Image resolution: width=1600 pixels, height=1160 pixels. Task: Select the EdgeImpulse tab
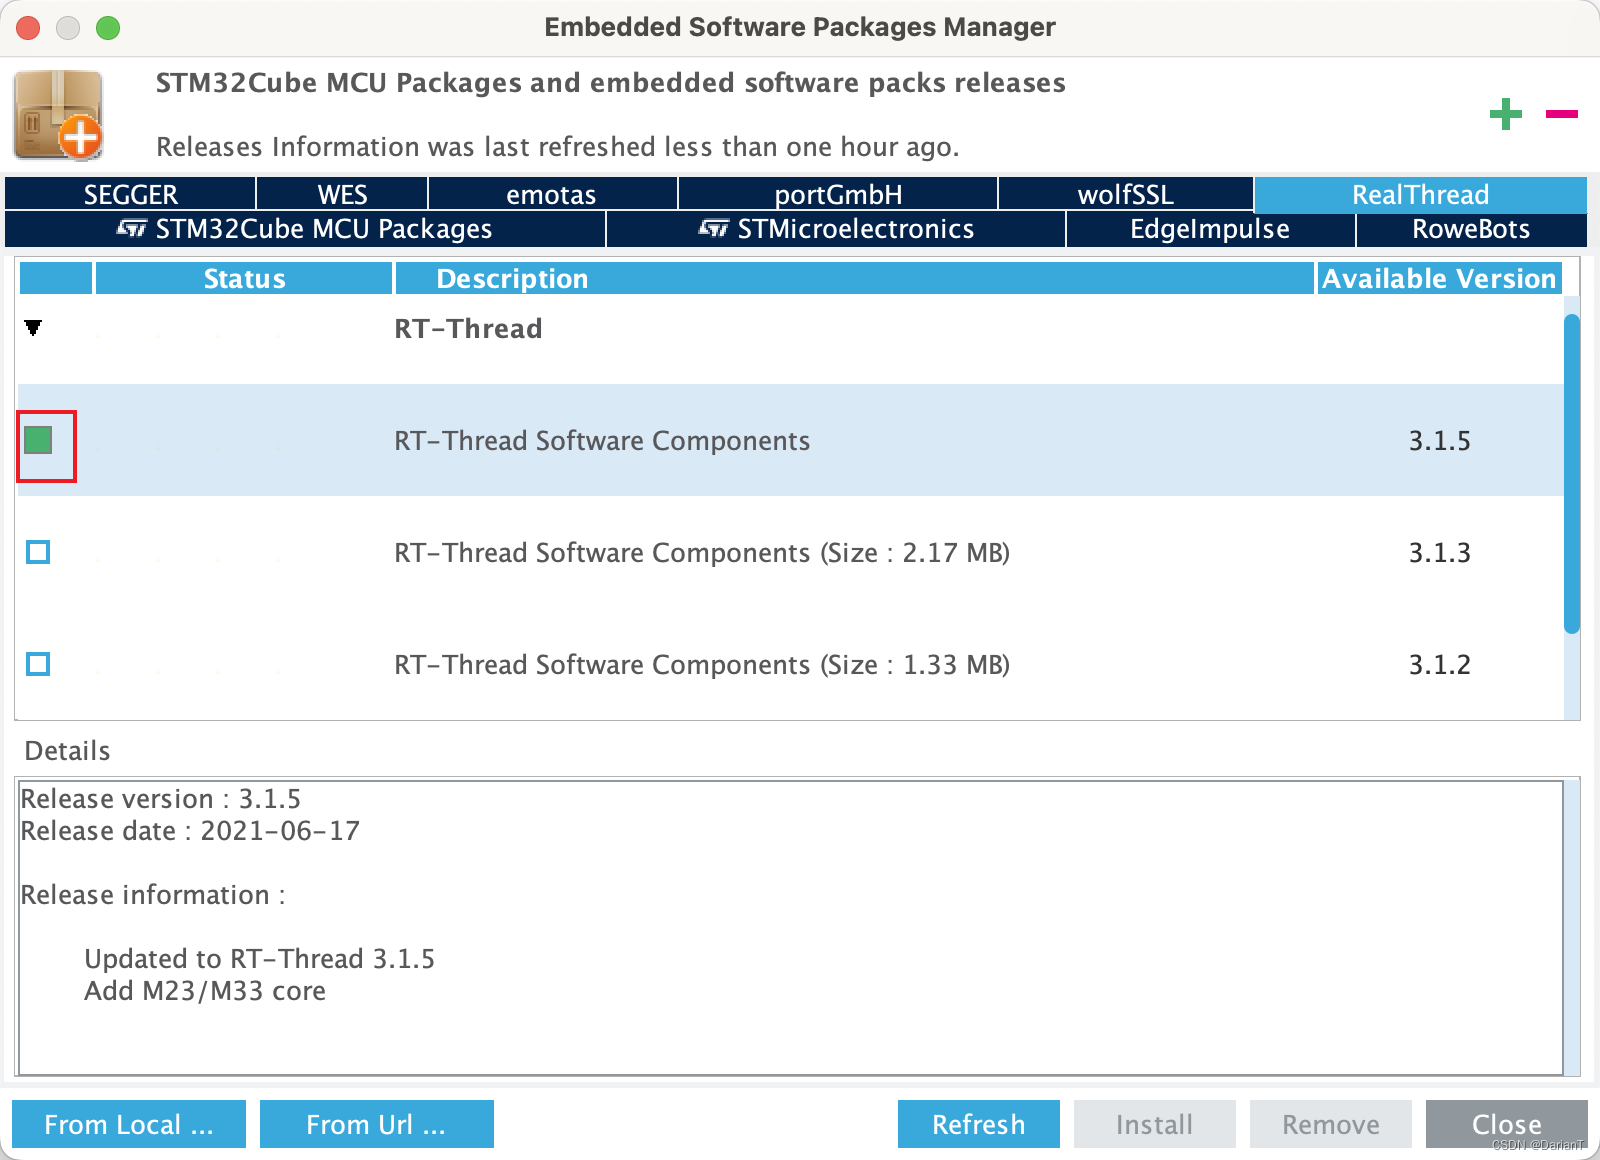[x=1209, y=229]
